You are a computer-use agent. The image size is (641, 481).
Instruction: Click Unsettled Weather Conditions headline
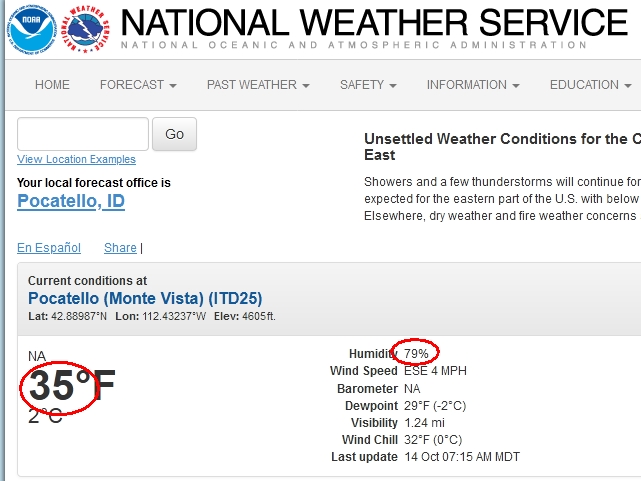[502, 147]
